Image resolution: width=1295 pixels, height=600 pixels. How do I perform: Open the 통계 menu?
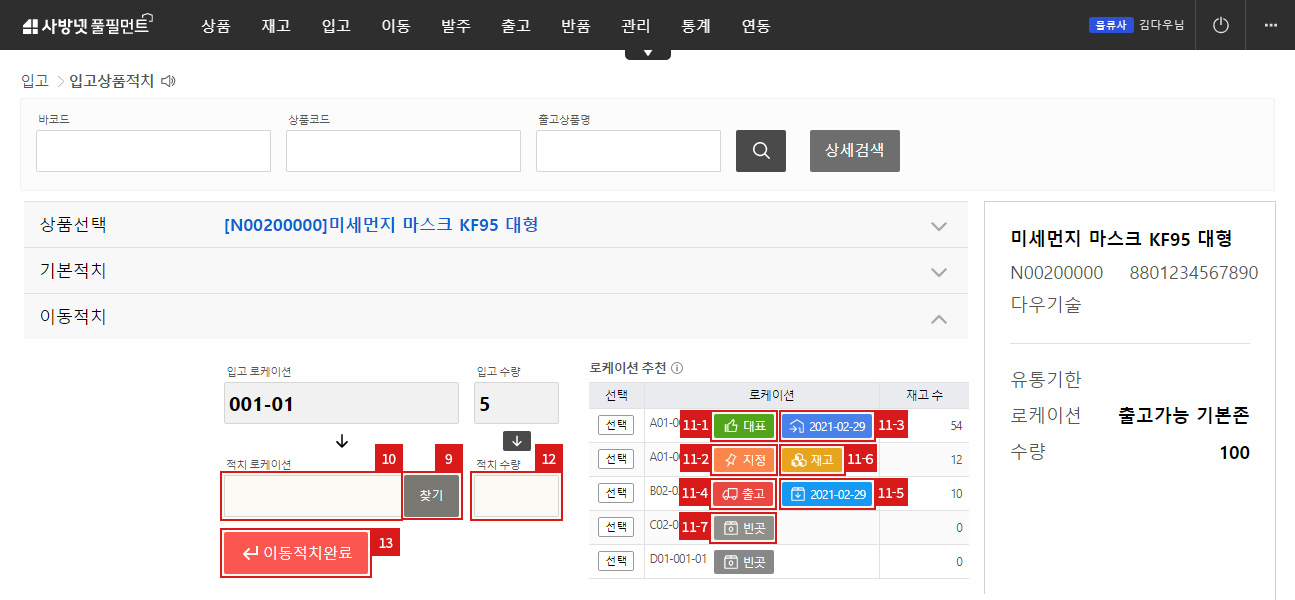click(x=695, y=26)
